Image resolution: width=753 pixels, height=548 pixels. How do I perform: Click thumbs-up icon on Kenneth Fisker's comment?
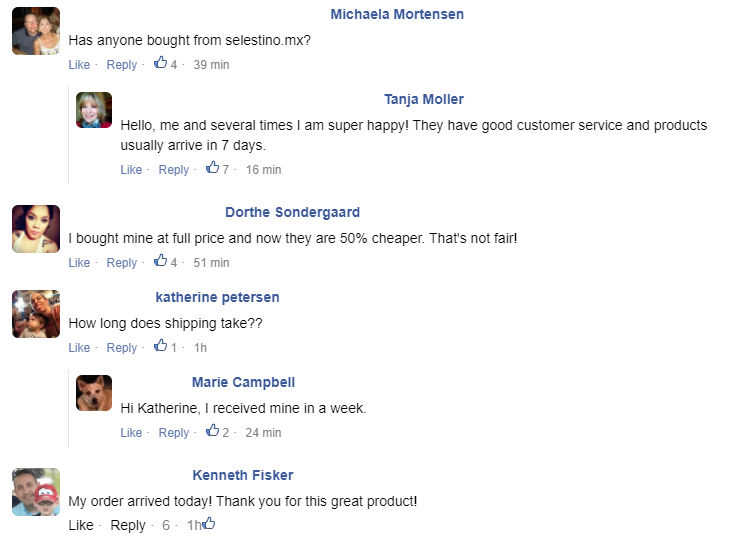(x=209, y=523)
